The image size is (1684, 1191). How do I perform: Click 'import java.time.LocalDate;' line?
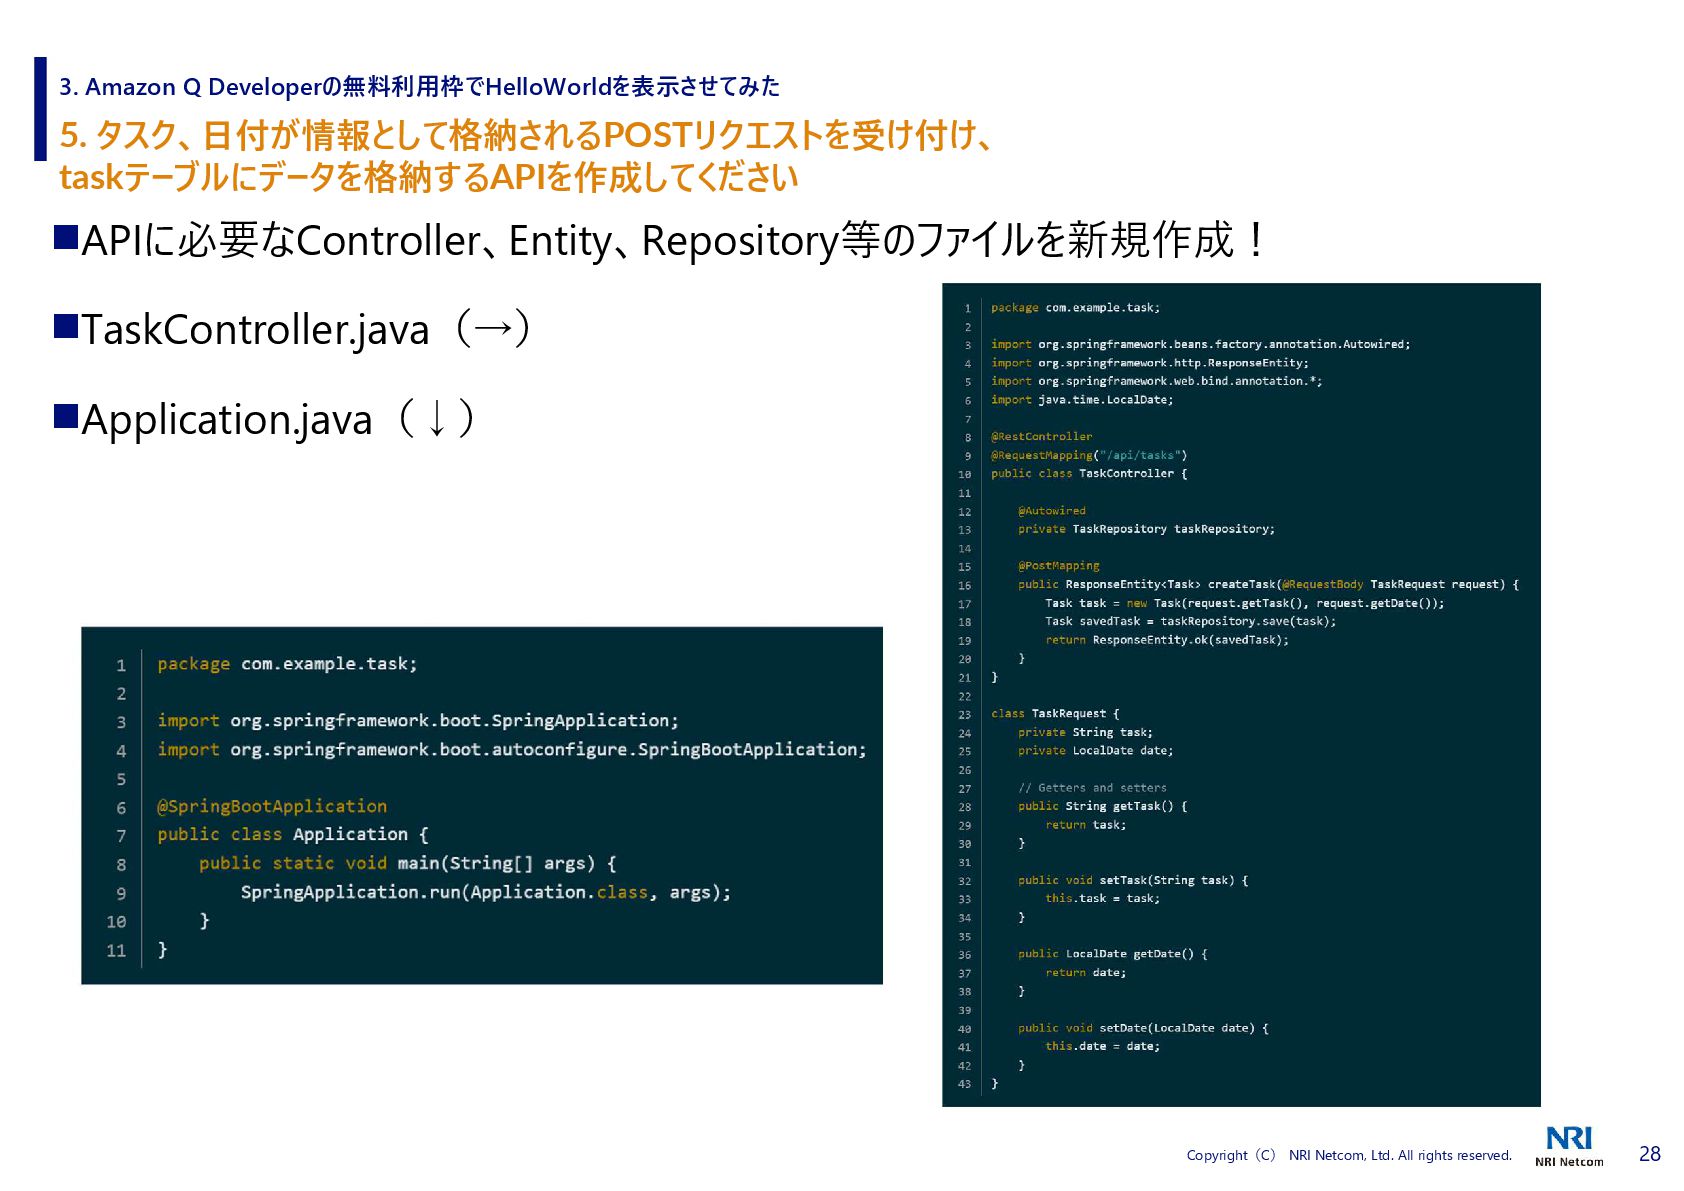click(1082, 400)
